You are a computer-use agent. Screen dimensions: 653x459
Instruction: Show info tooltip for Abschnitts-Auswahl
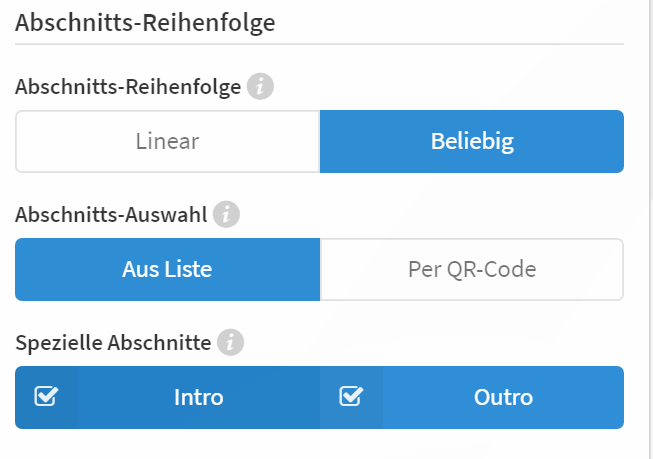pyautogui.click(x=226, y=215)
